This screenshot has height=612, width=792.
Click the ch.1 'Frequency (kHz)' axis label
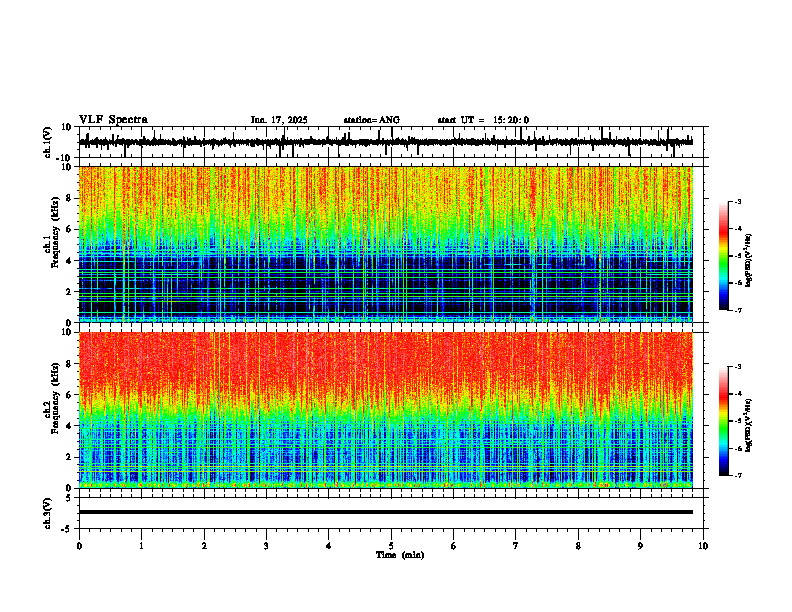coord(55,232)
